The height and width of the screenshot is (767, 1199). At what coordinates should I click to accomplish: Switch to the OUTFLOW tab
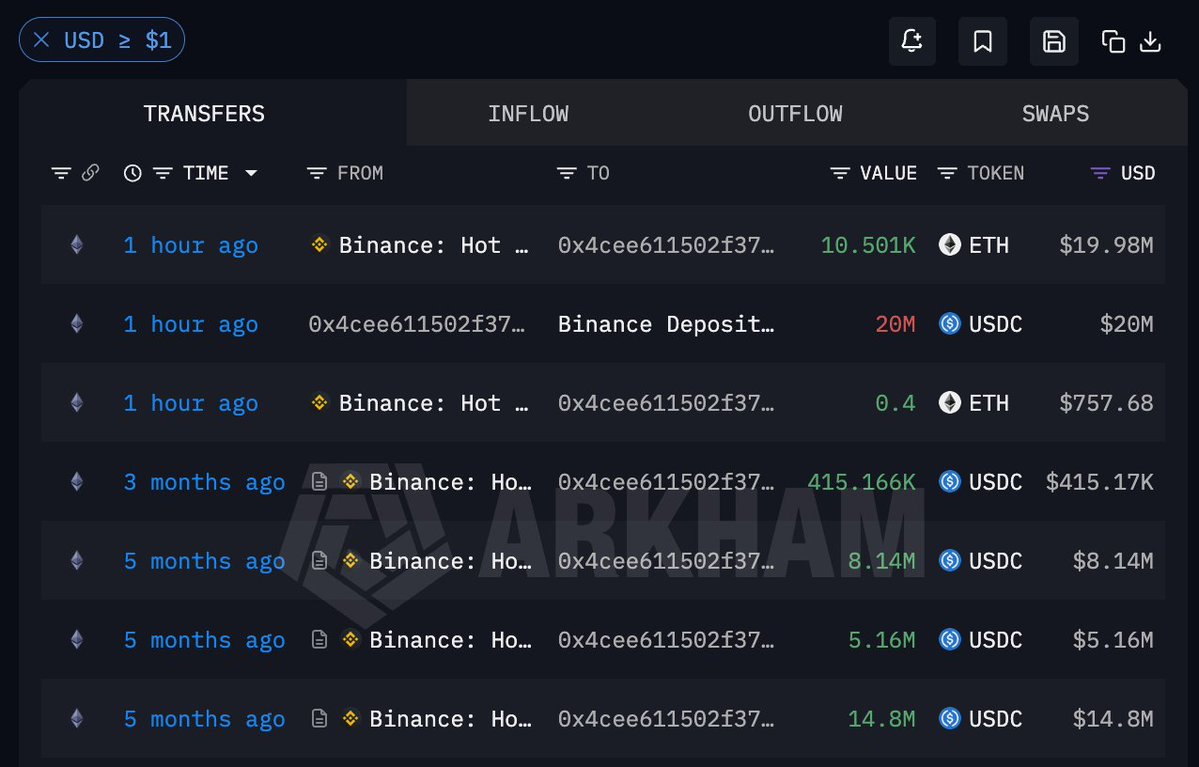click(x=795, y=113)
